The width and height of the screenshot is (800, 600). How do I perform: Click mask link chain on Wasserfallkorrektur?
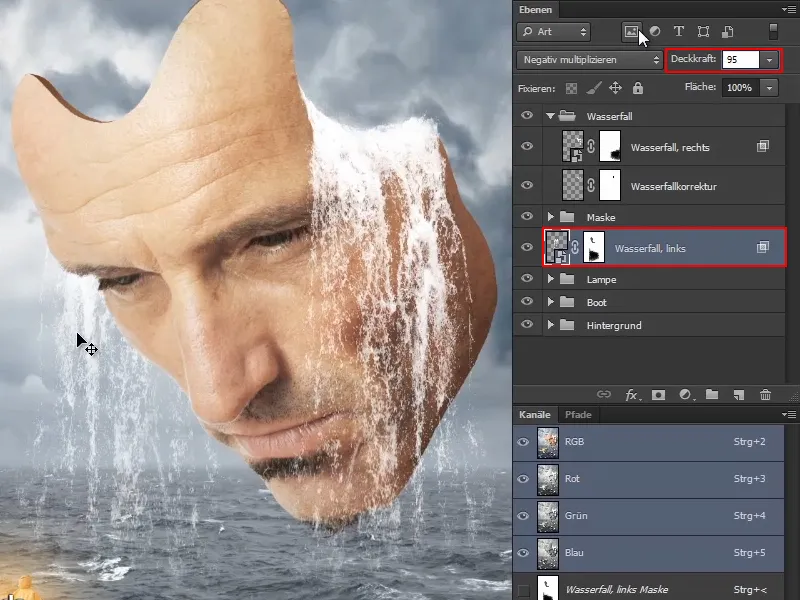tap(591, 185)
